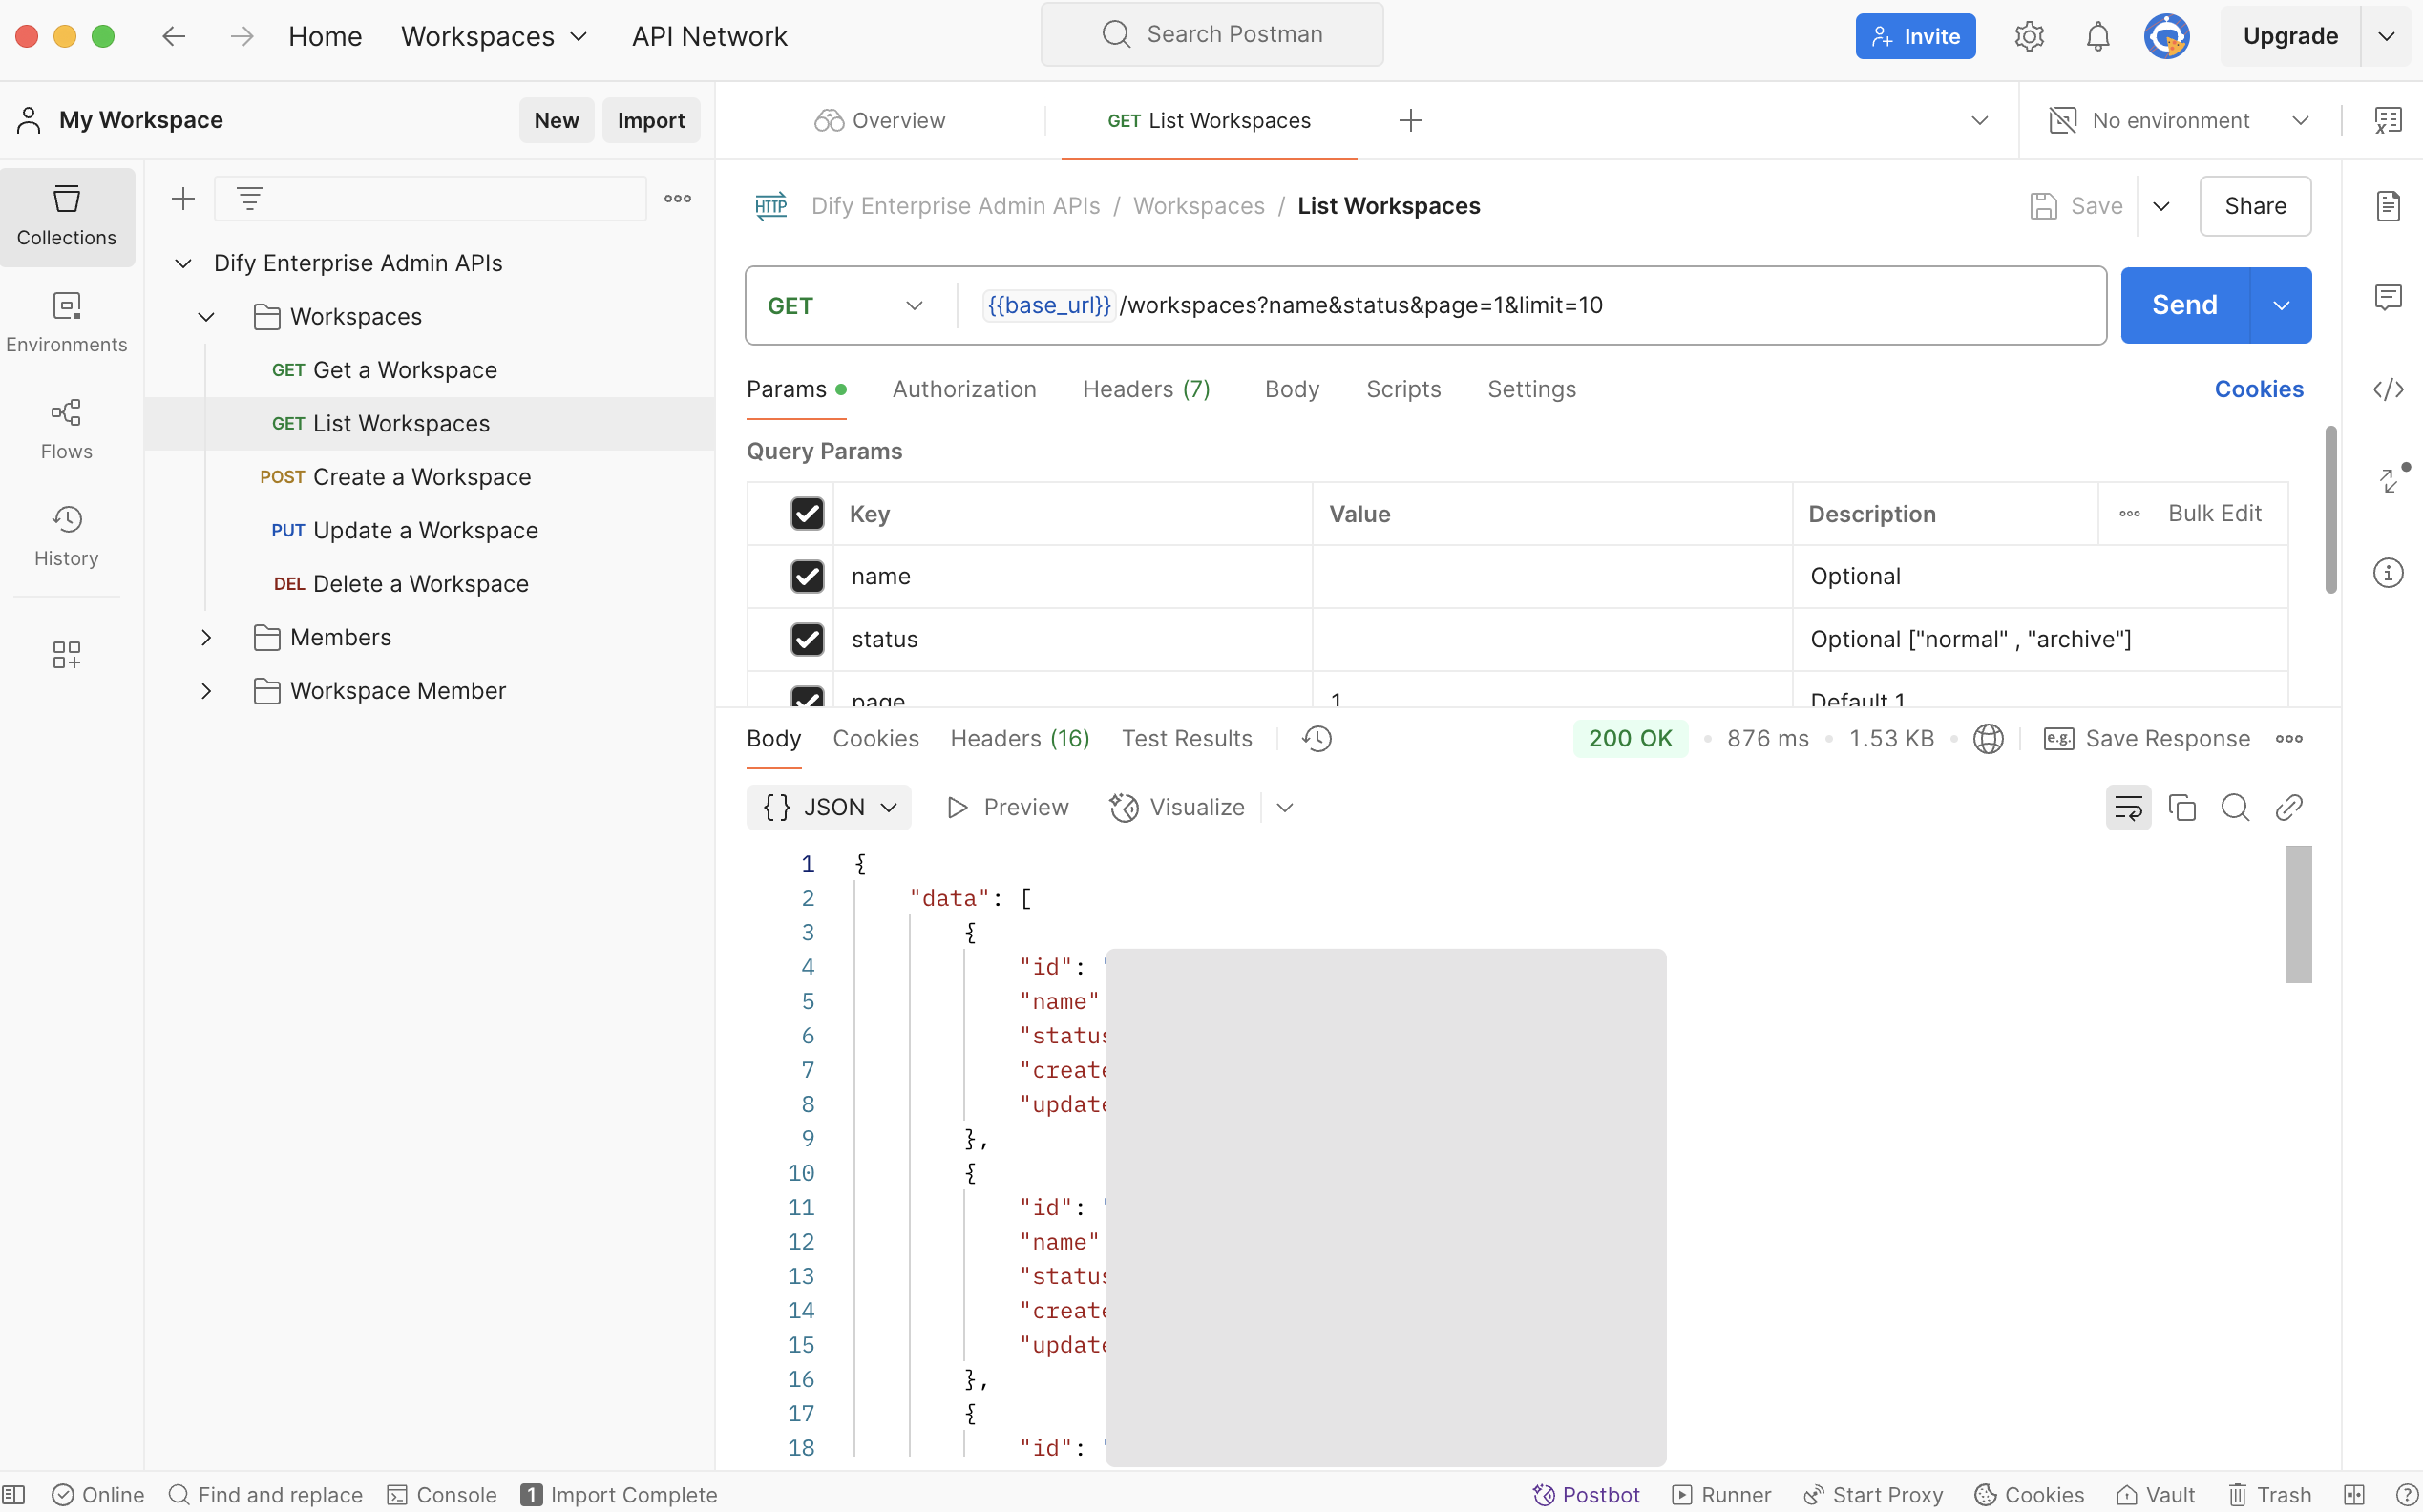Click the Share button

point(2254,206)
